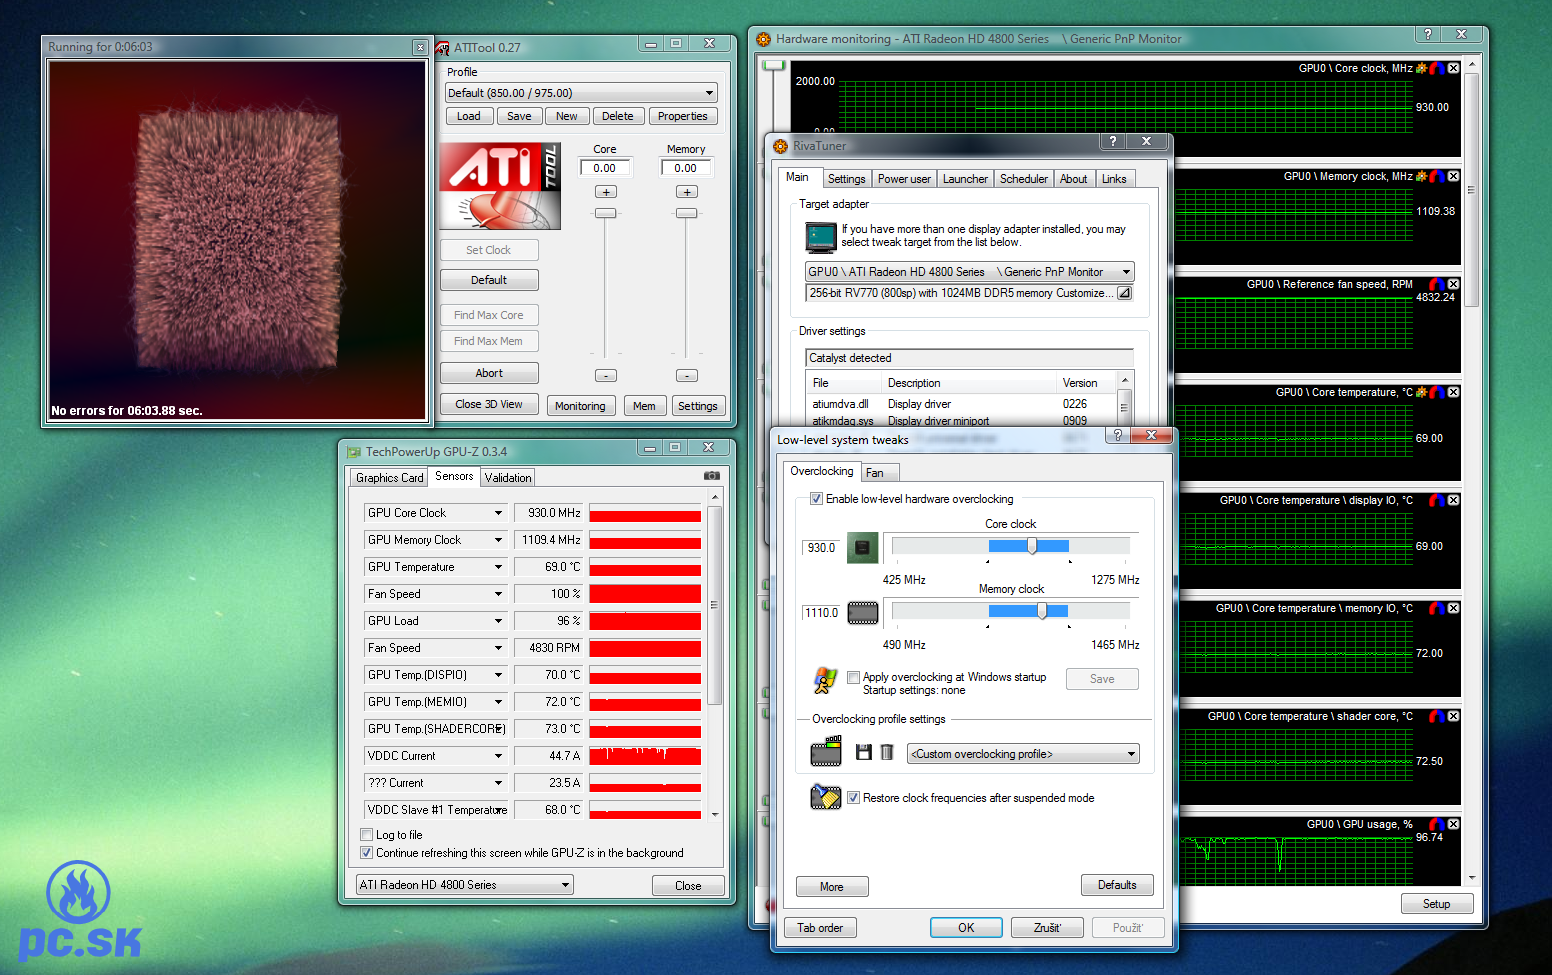Image resolution: width=1552 pixels, height=975 pixels.
Task: Click the ATITool Monitoring button
Action: point(580,406)
